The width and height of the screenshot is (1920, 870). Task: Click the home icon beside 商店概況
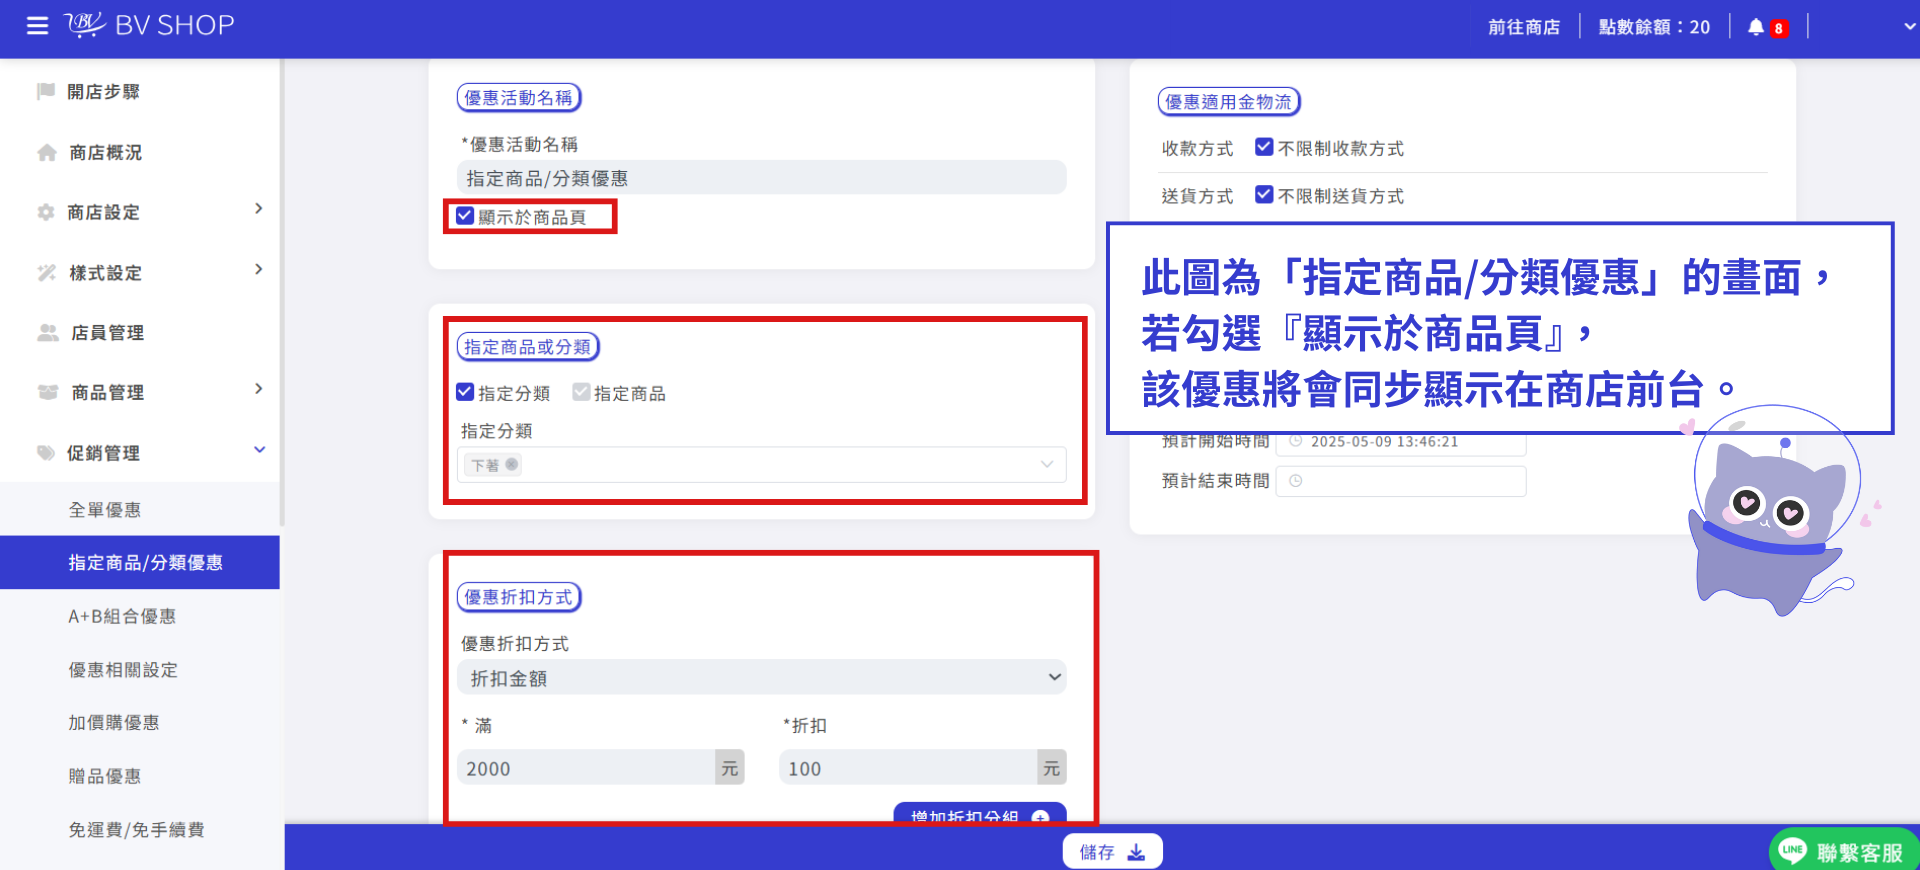click(47, 152)
